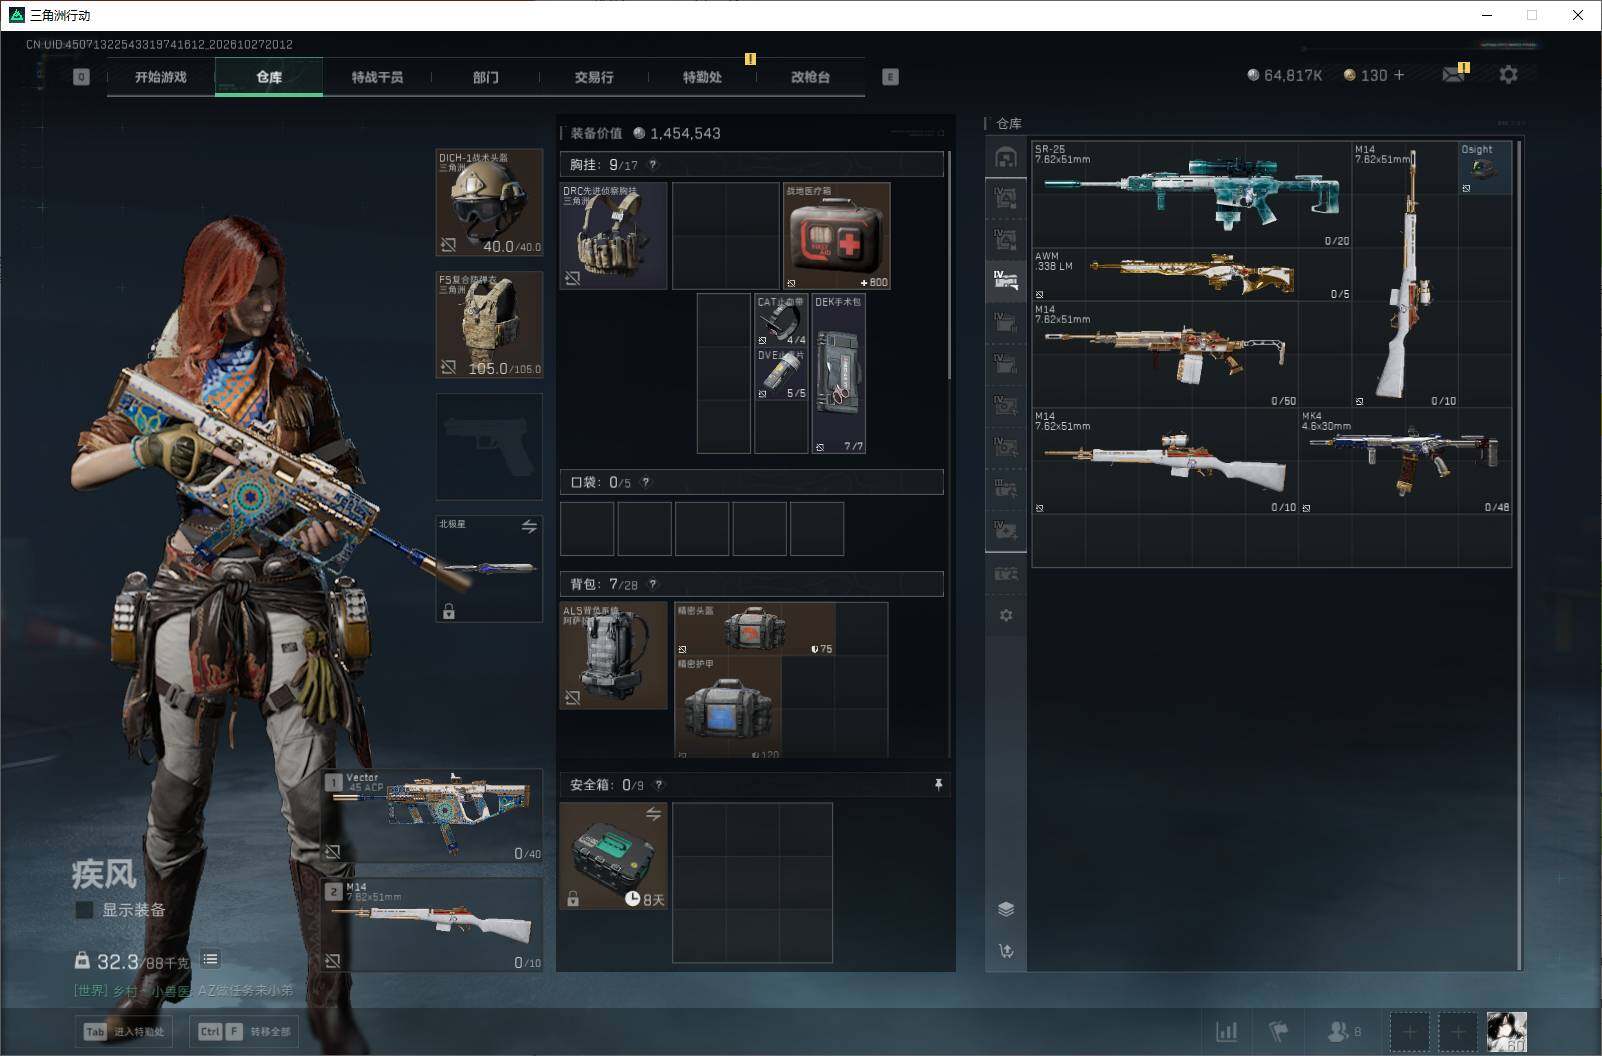Select the Osight item in warehouse

tap(1485, 168)
